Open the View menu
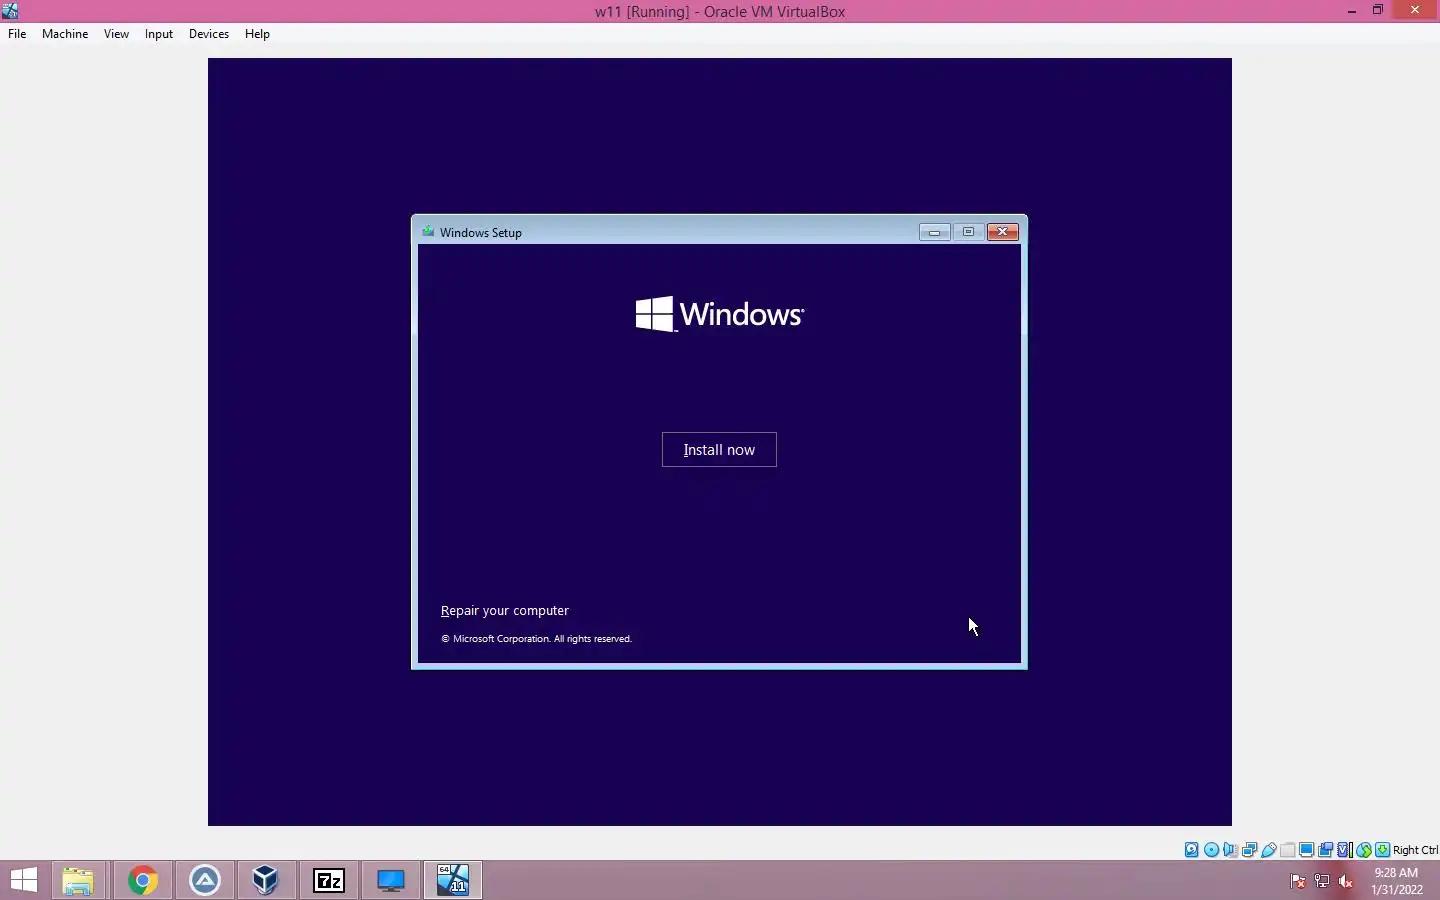Viewport: 1440px width, 900px height. click(116, 34)
